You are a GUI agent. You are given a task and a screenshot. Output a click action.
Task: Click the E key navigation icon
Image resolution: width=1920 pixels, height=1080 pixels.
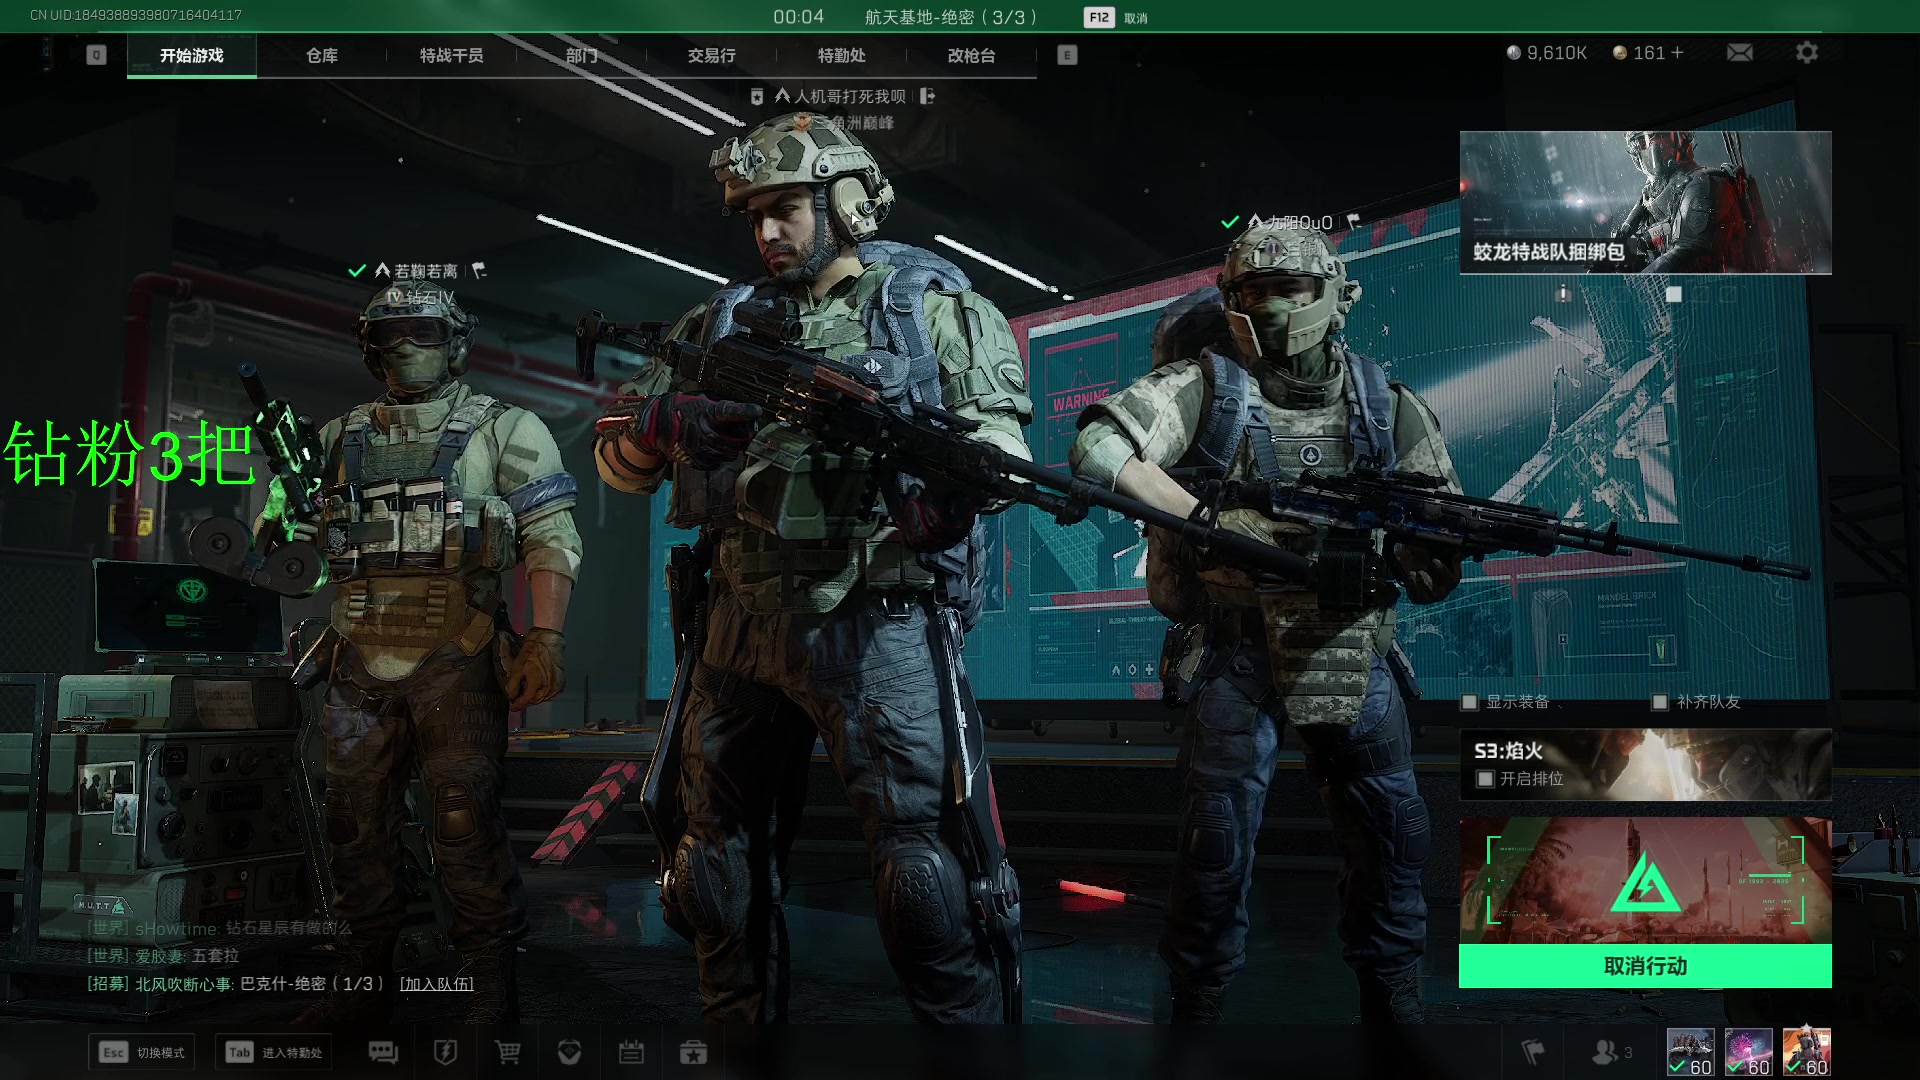pyautogui.click(x=1067, y=55)
